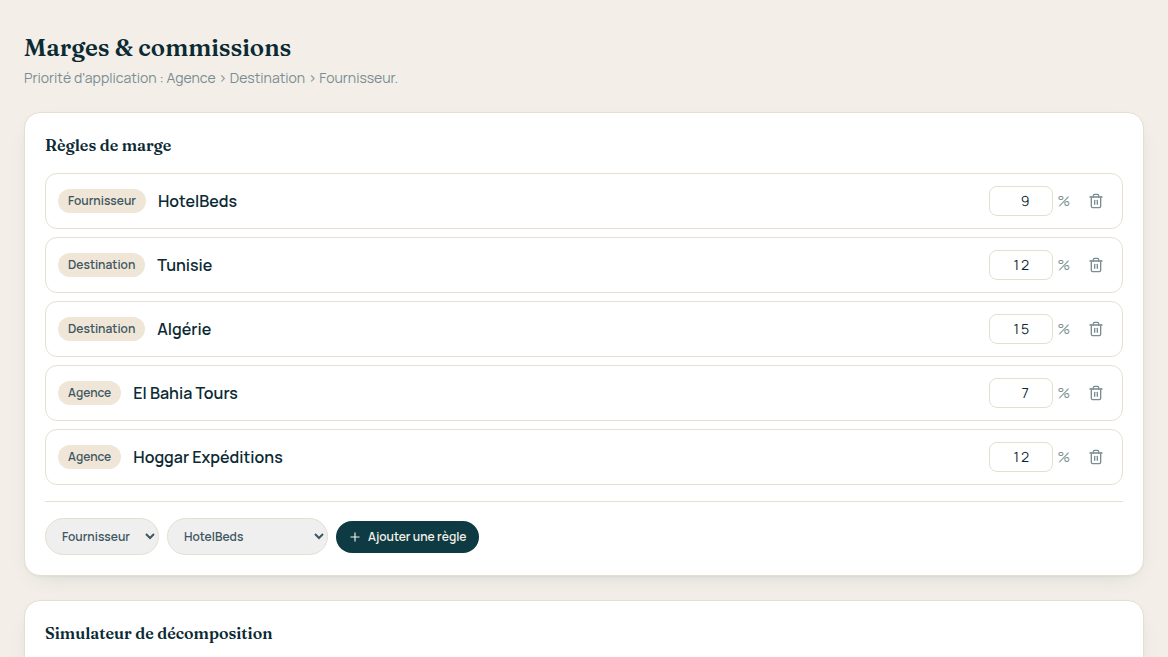
Task: Click the Priorité d'application subtitle text
Action: coord(211,78)
